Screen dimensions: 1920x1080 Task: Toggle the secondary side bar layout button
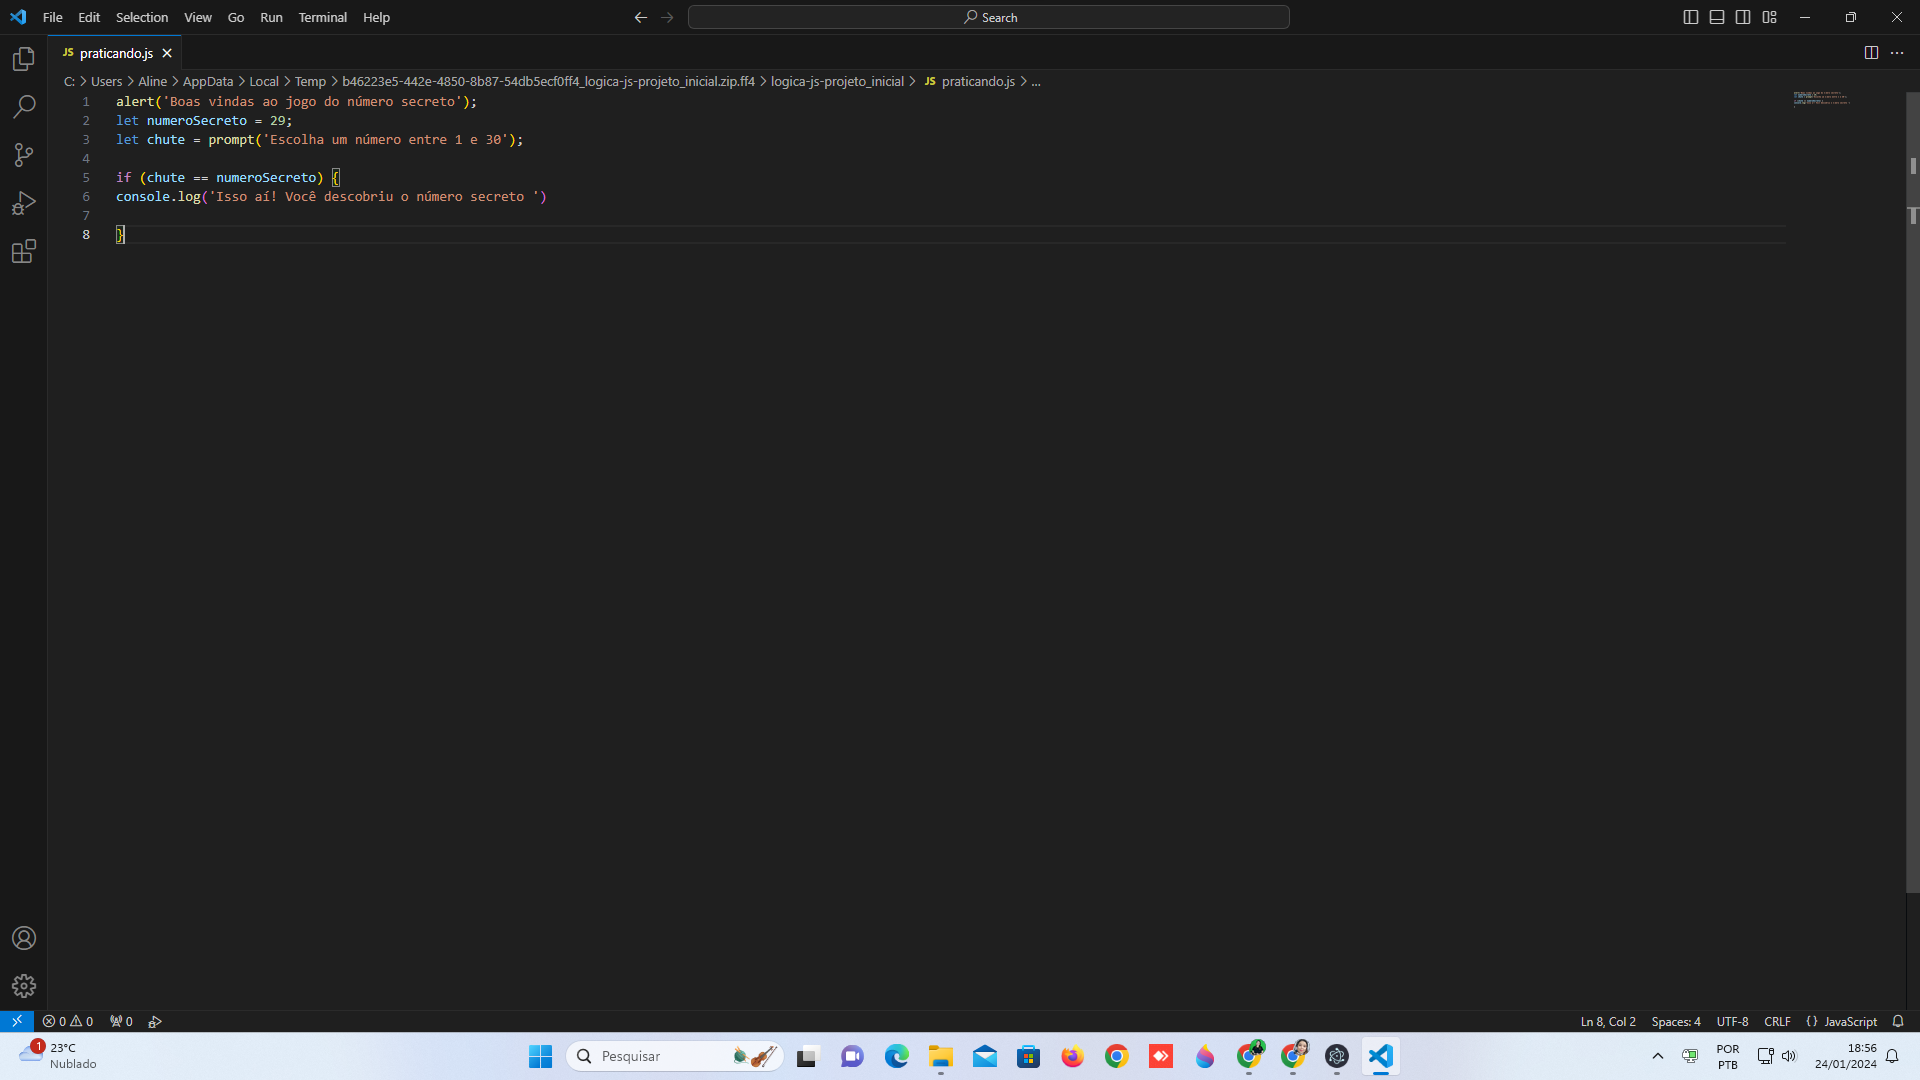(1743, 17)
